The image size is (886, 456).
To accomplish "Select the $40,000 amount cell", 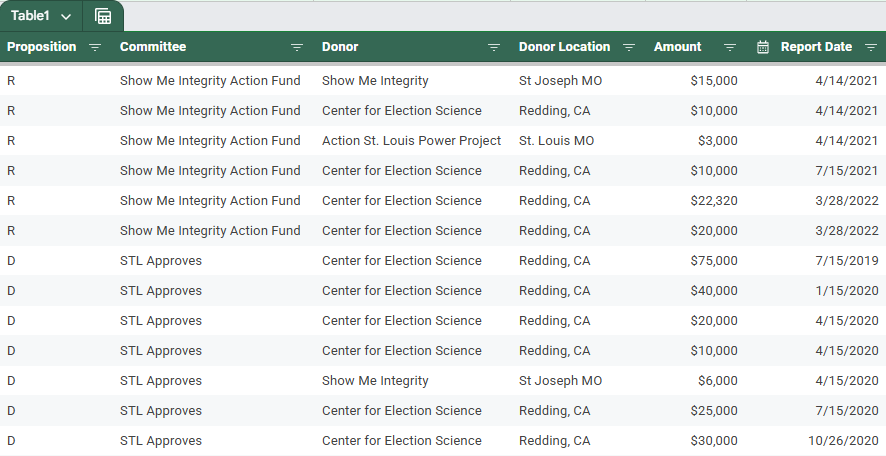I will pos(714,290).
